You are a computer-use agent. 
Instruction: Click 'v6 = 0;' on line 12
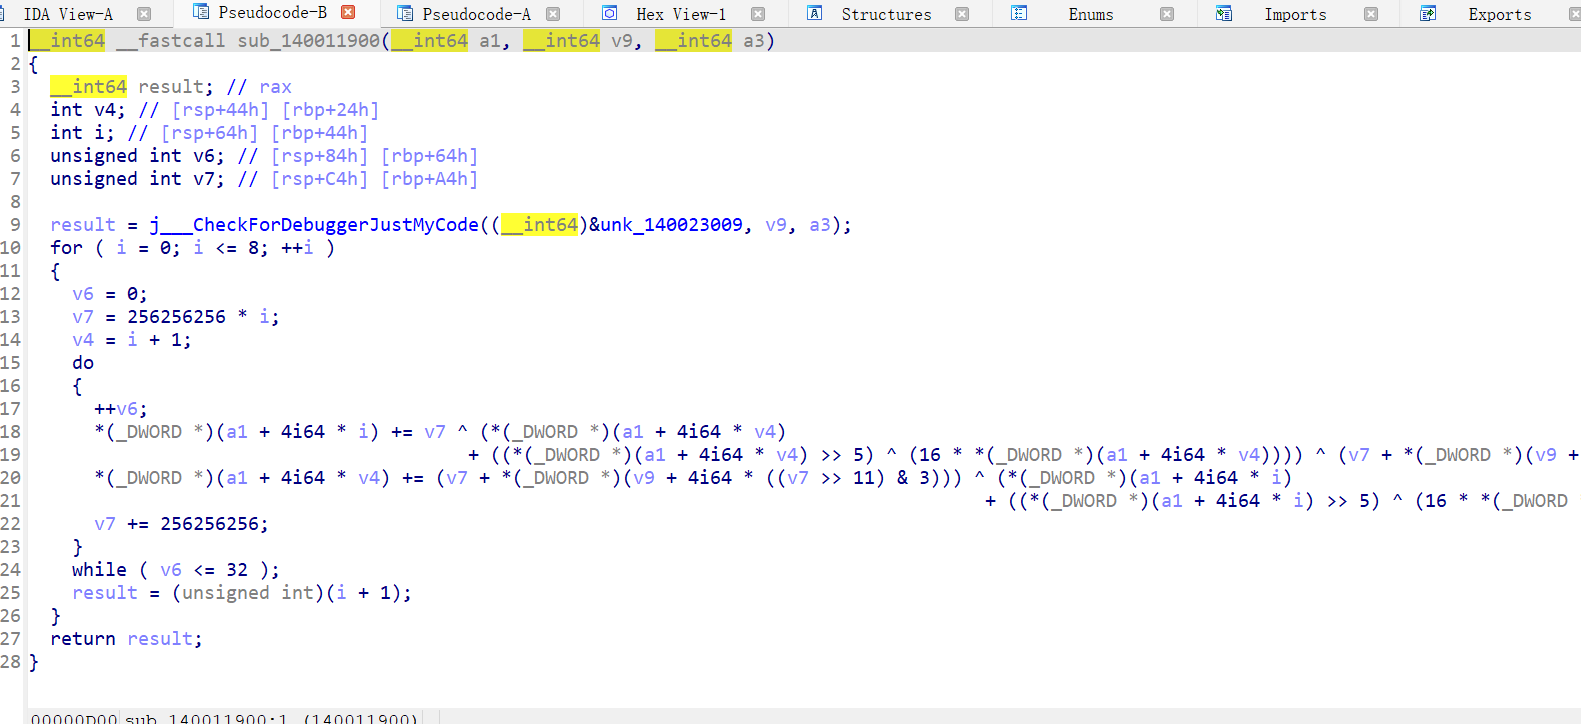pos(110,293)
